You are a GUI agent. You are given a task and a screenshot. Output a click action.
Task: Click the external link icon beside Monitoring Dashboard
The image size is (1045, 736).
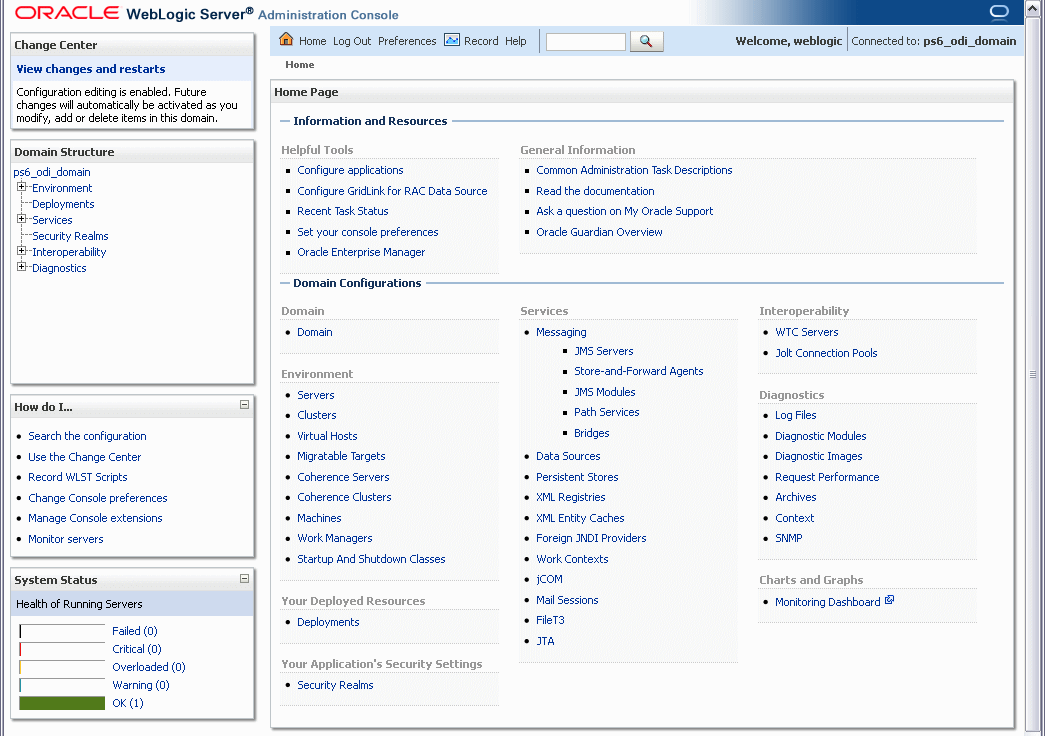coord(889,600)
